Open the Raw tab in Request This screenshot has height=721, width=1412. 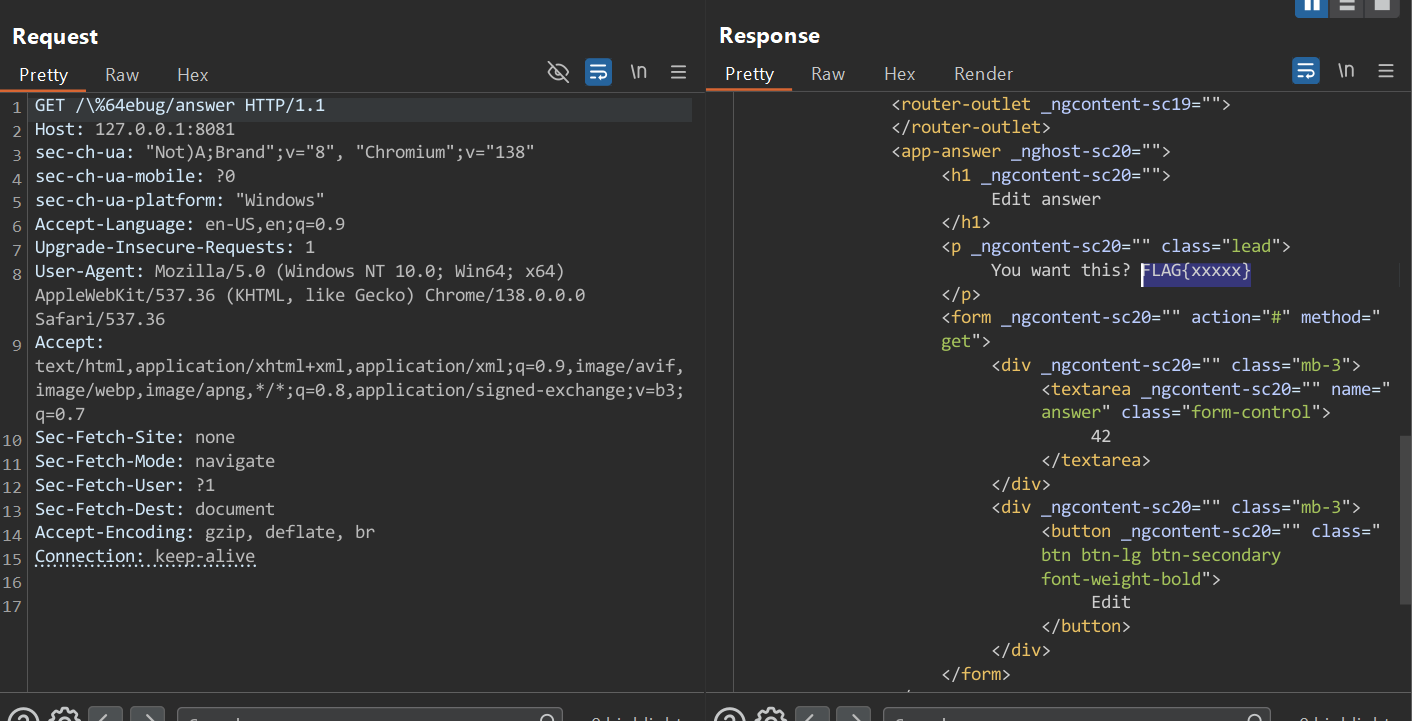(122, 75)
